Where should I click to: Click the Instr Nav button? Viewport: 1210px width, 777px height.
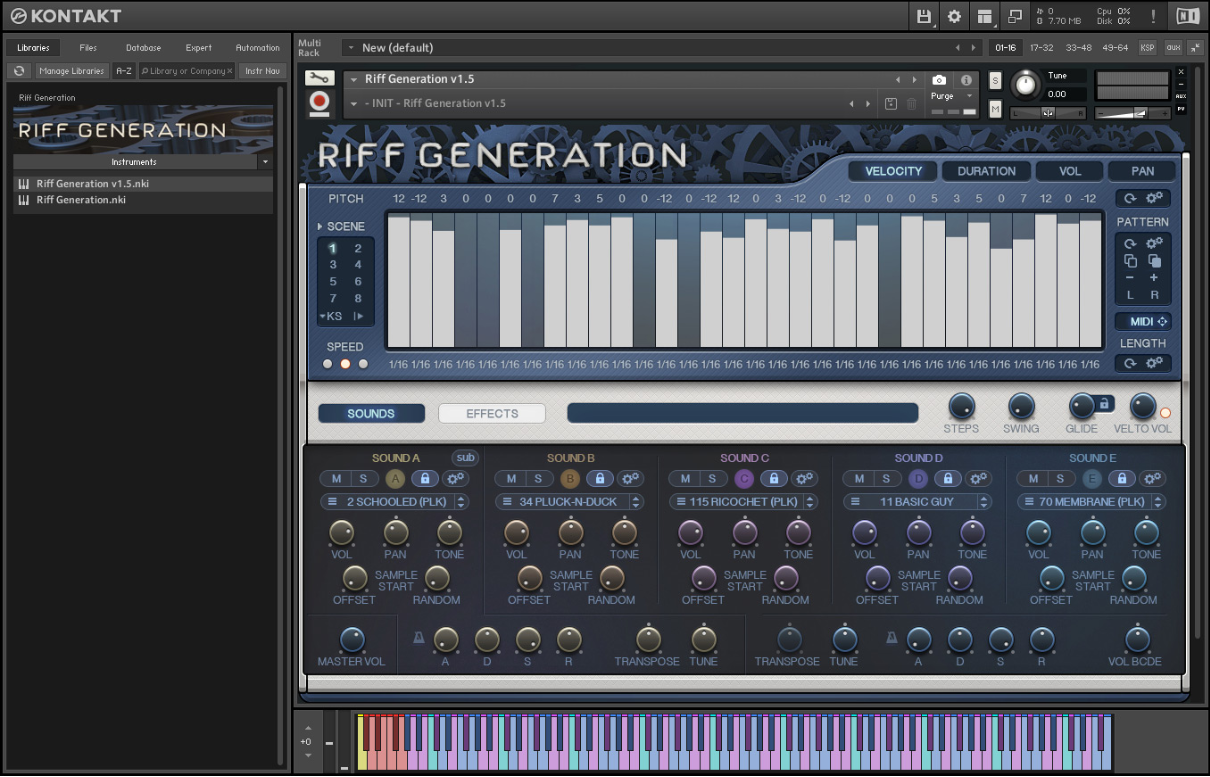[x=262, y=71]
